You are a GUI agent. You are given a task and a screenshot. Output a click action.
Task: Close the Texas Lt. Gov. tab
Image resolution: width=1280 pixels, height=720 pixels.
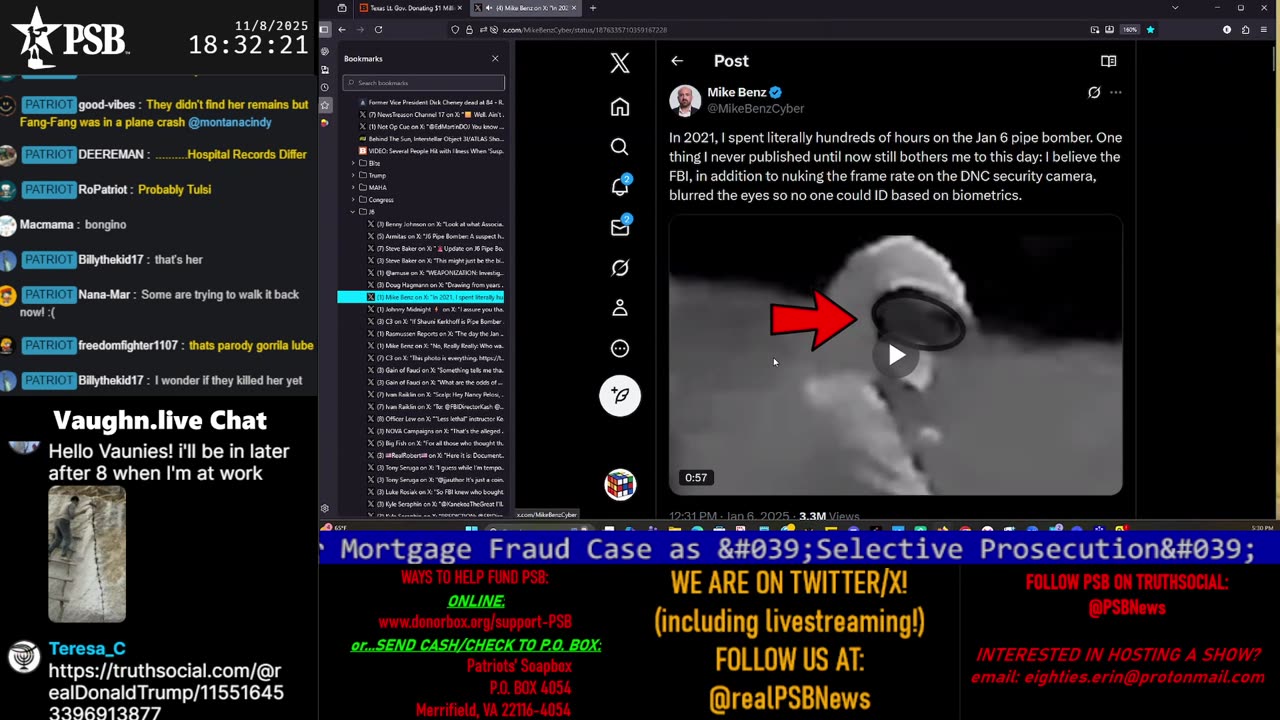coord(459,8)
